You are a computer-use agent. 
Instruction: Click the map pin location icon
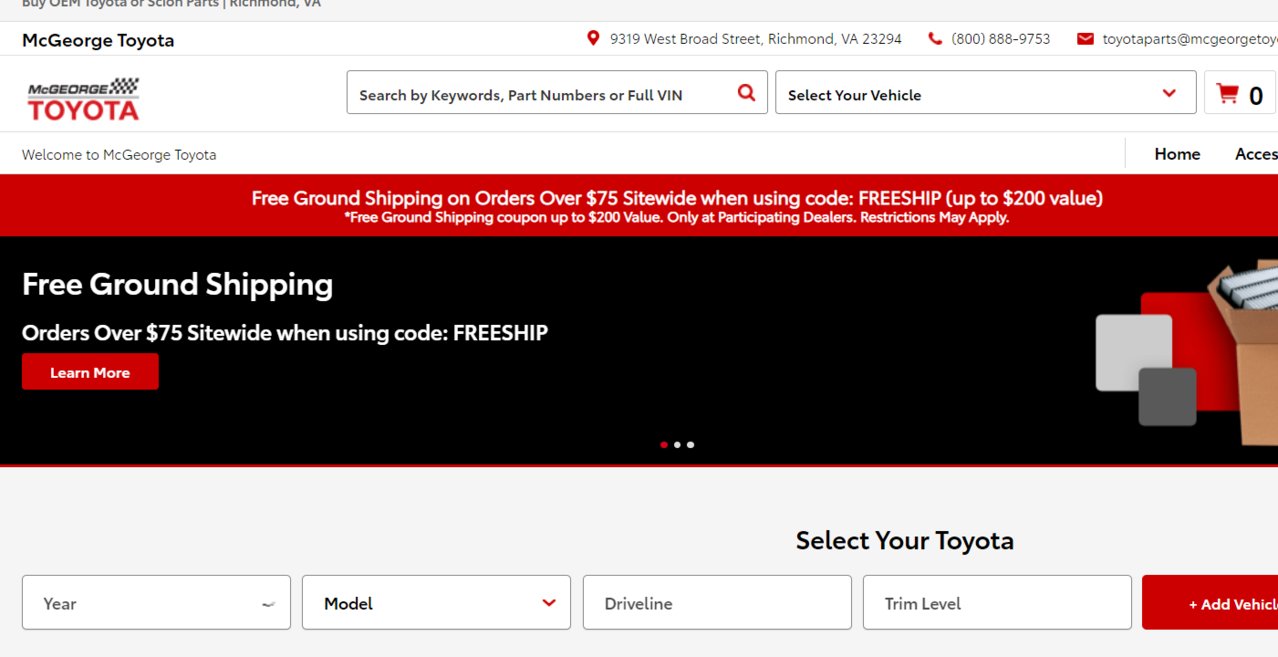(x=593, y=38)
